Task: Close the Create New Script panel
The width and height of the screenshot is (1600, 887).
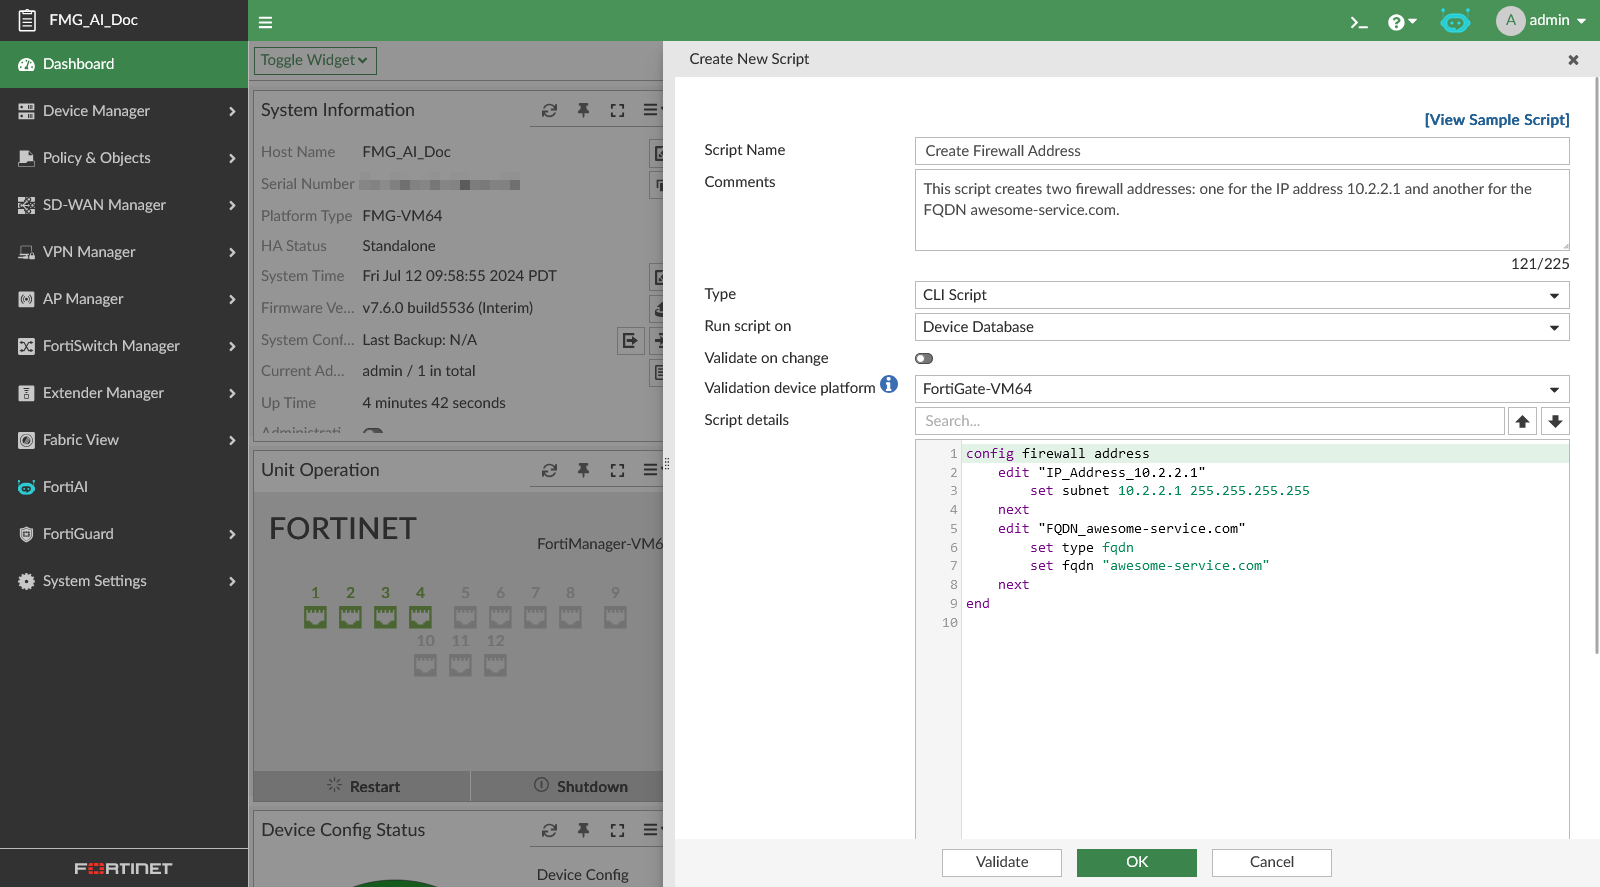Action: pos(1573,60)
